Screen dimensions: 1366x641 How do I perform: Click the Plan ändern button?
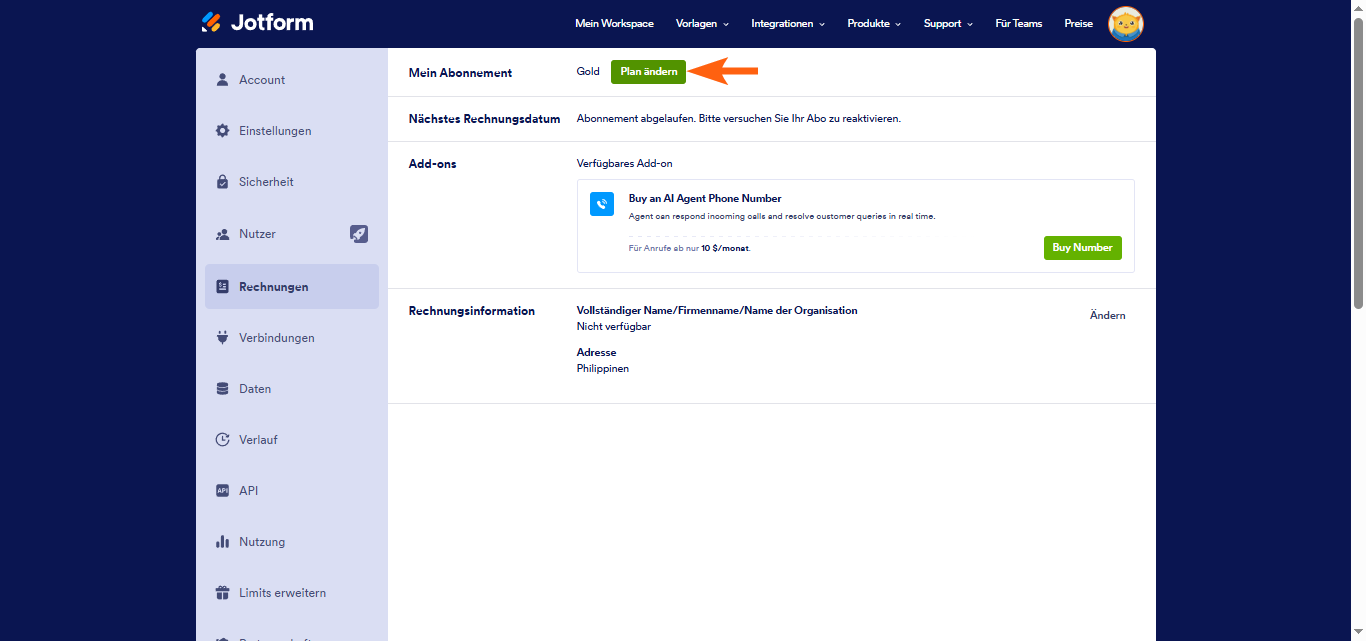(648, 72)
